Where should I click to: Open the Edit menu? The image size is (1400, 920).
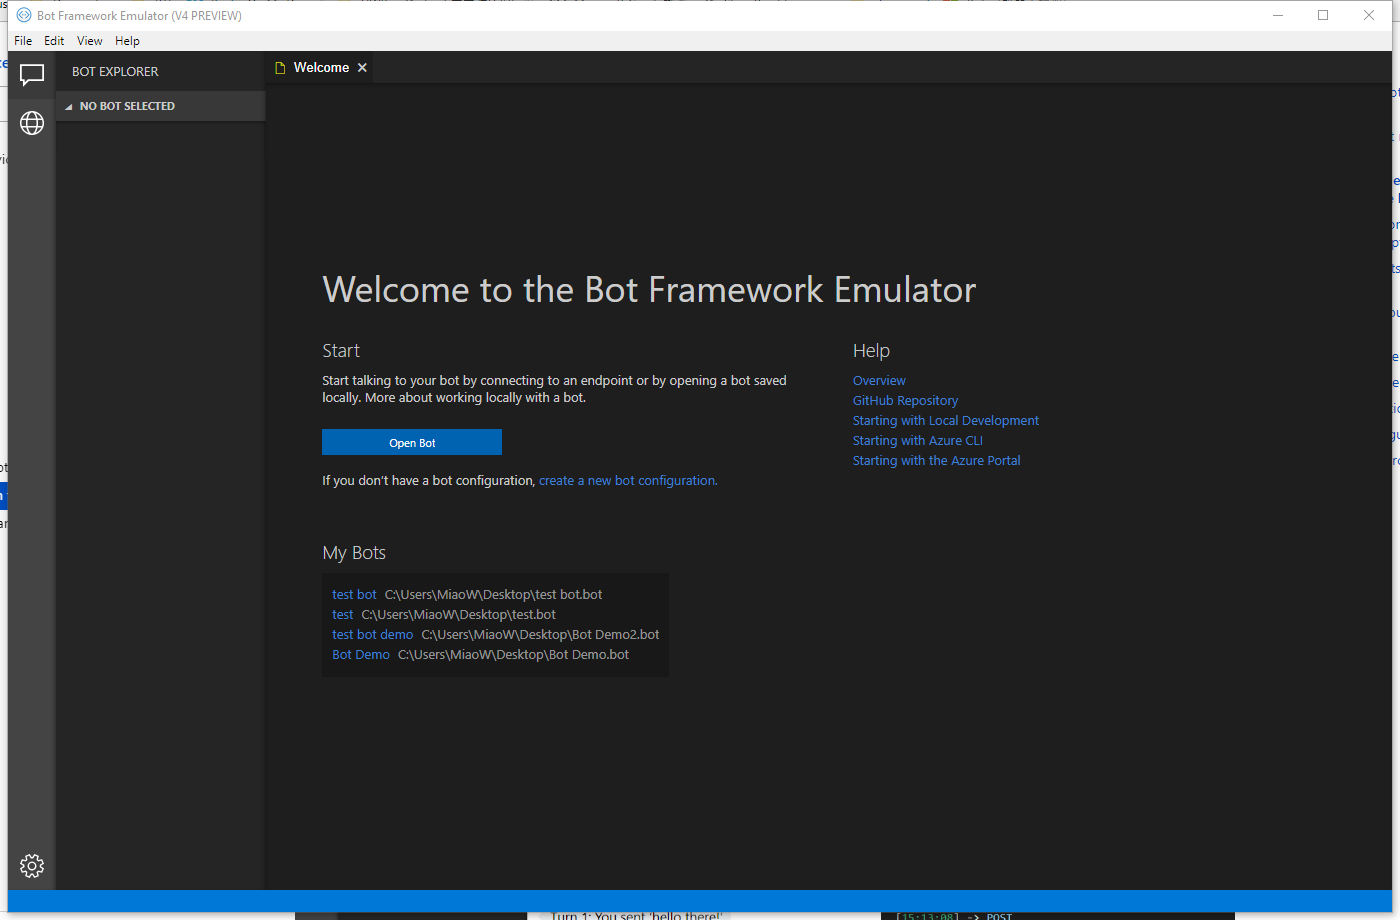pos(54,41)
